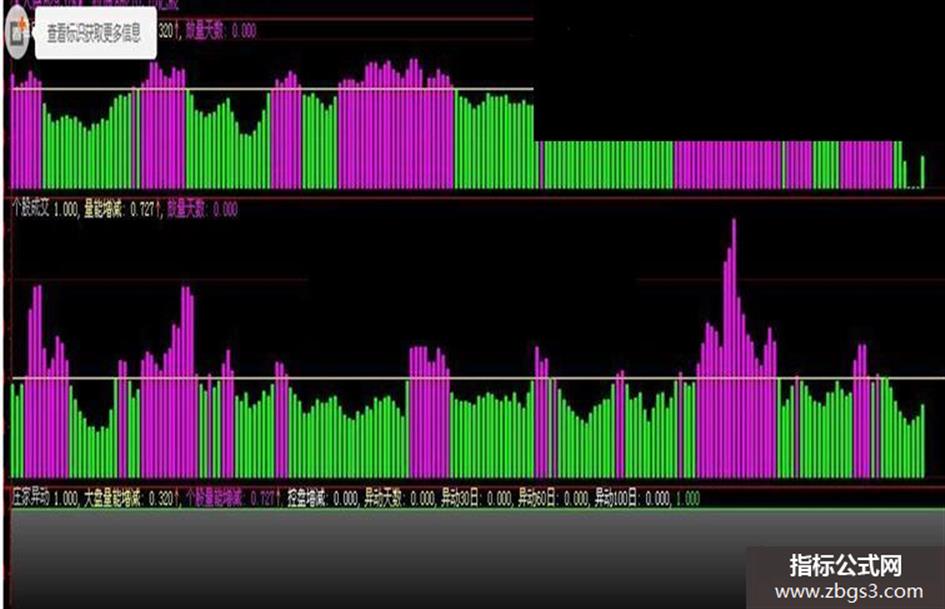Select the '庄家异动 1.000' indicator label

click(x=45, y=499)
